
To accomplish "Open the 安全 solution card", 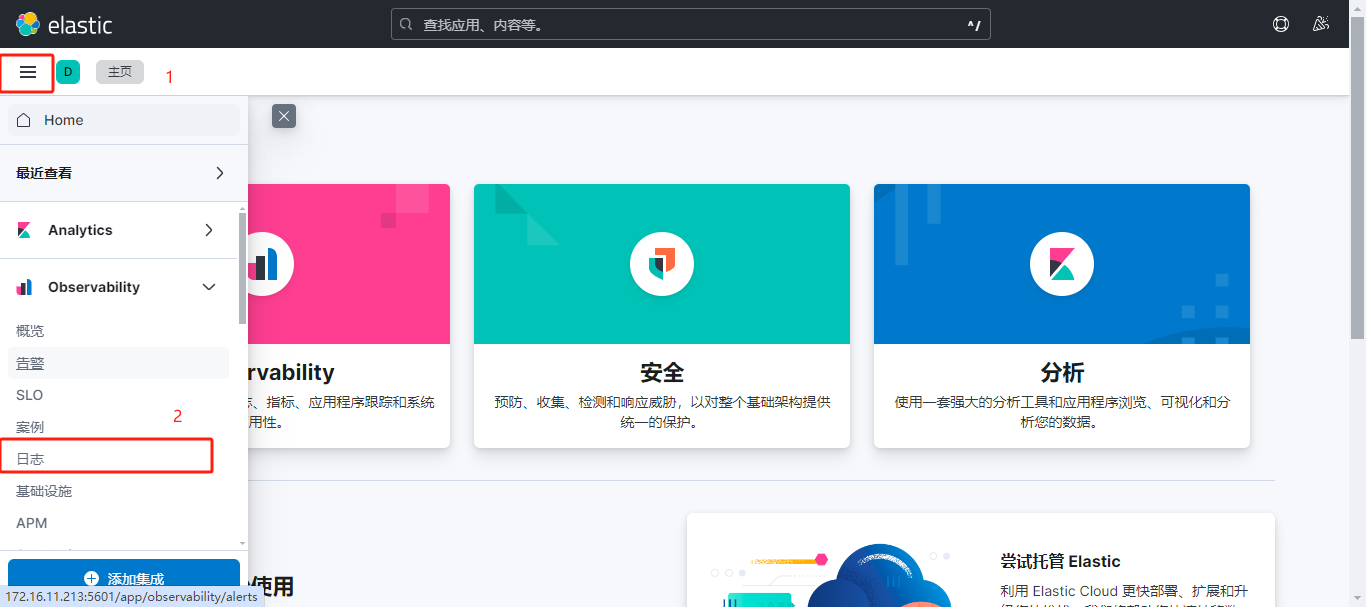I will point(662,316).
